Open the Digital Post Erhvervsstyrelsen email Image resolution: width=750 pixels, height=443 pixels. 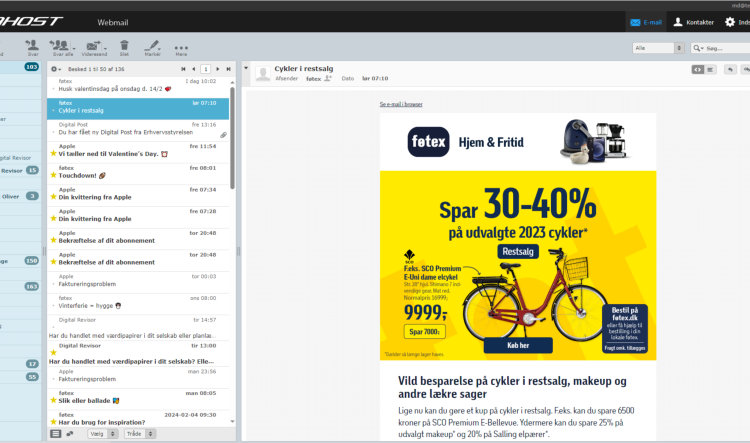[138, 129]
